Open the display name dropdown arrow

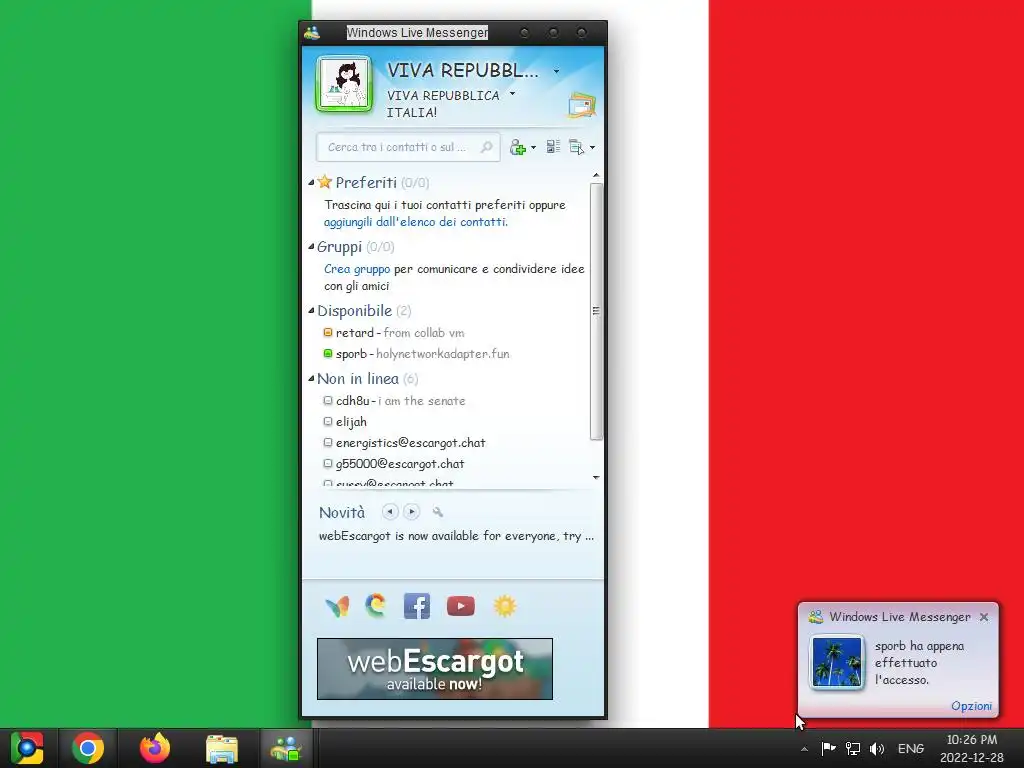tap(556, 71)
